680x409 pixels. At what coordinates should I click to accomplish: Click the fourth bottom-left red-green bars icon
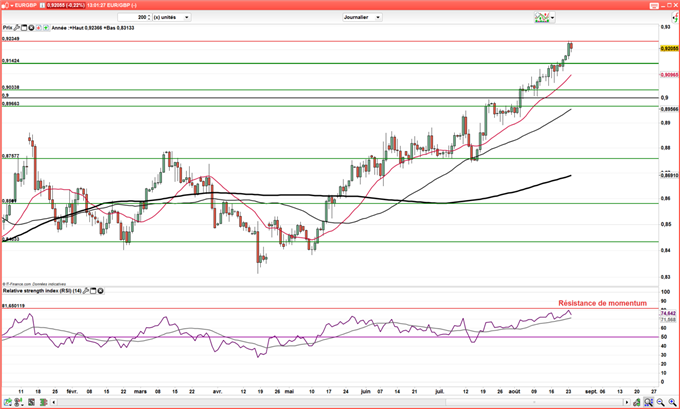tap(42, 402)
